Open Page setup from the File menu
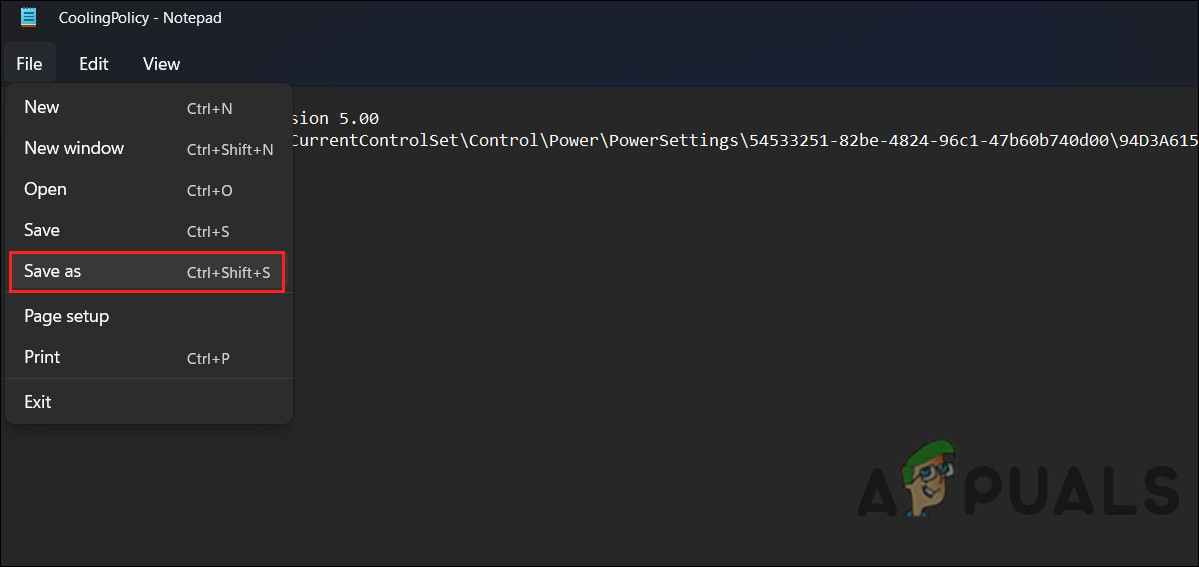1199x567 pixels. coord(66,317)
